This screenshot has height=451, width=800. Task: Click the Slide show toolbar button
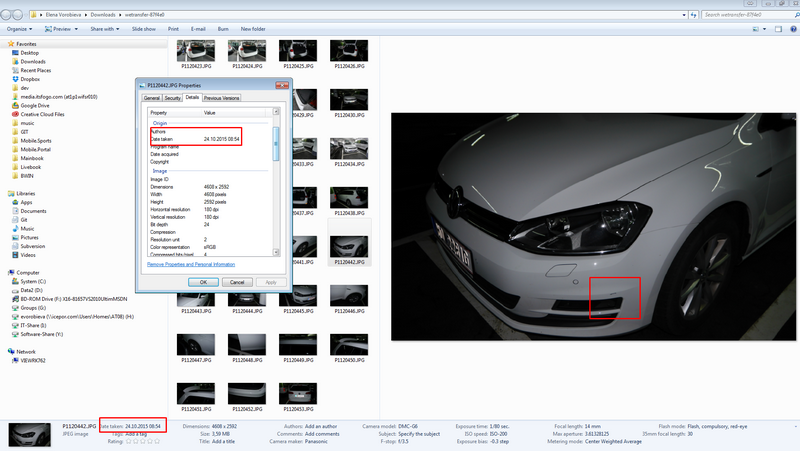tap(143, 29)
